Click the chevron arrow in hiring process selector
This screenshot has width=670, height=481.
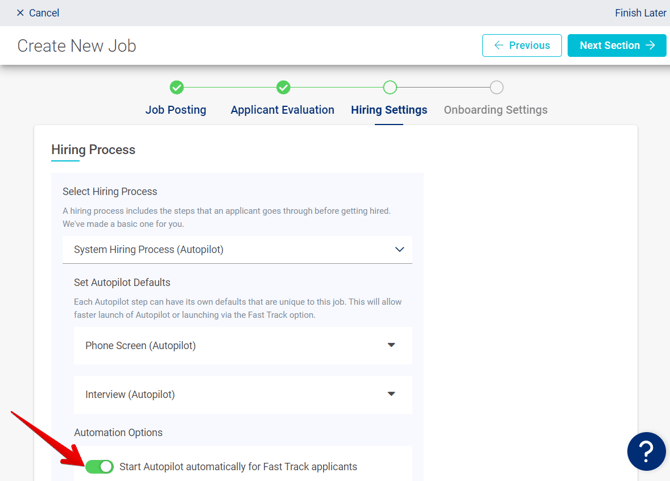pos(399,250)
